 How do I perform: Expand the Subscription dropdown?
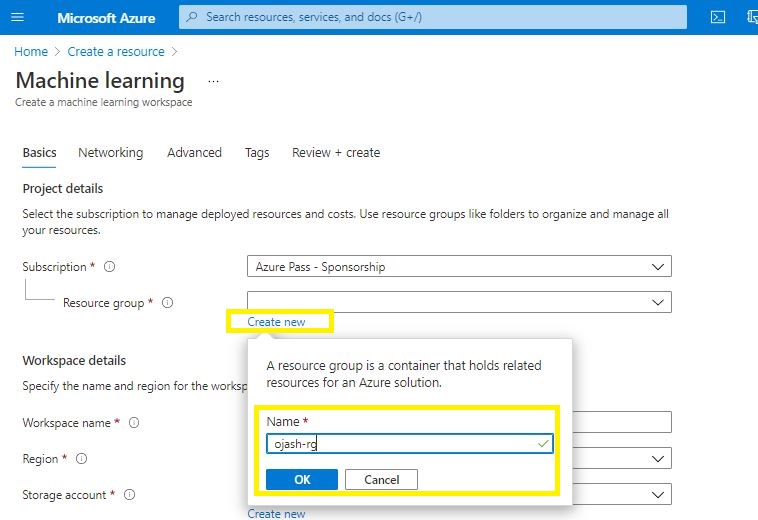click(657, 267)
